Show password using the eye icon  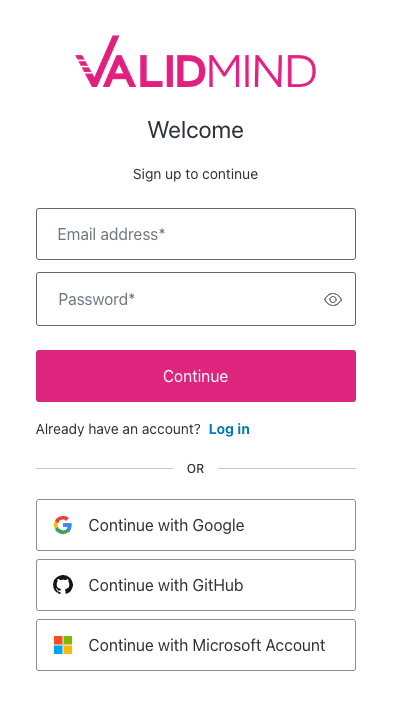pyautogui.click(x=333, y=299)
